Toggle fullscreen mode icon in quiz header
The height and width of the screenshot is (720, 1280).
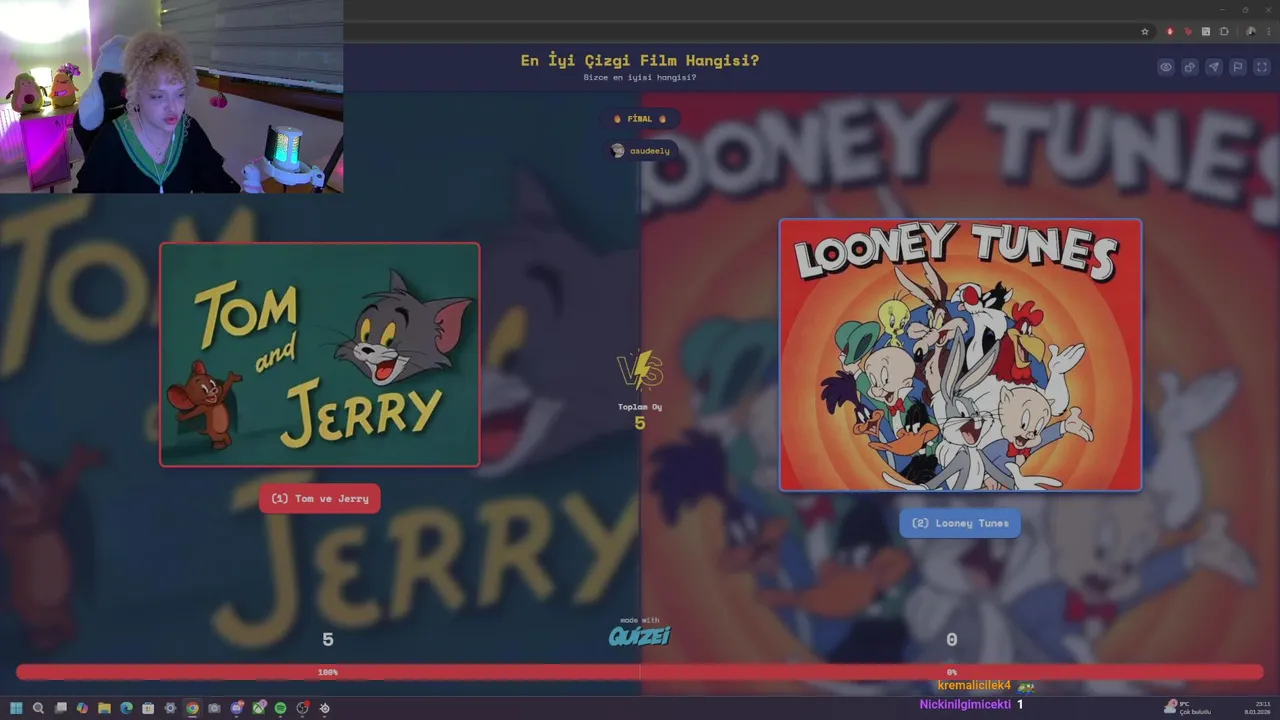1262,67
